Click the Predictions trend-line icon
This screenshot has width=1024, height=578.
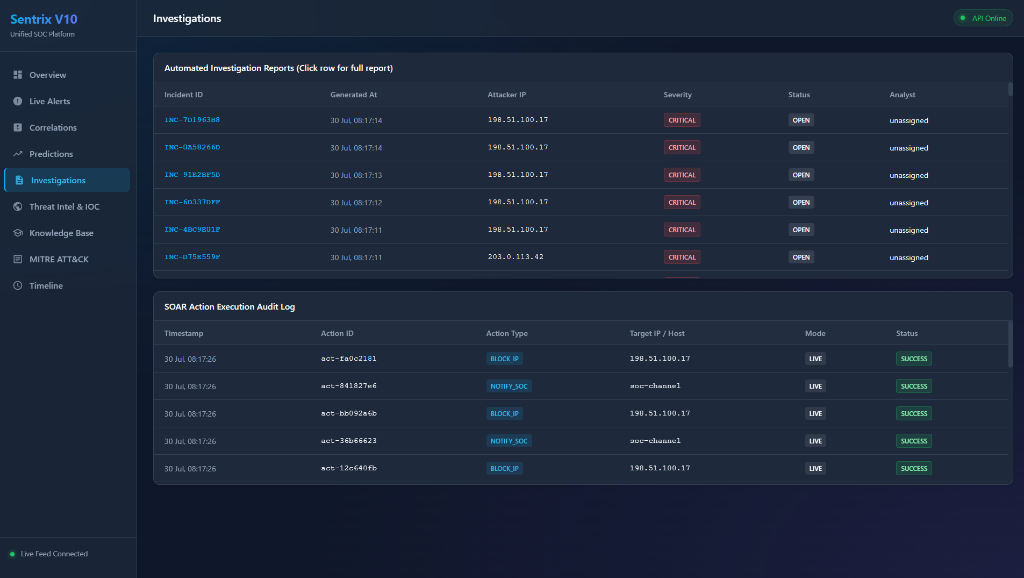[x=18, y=154]
